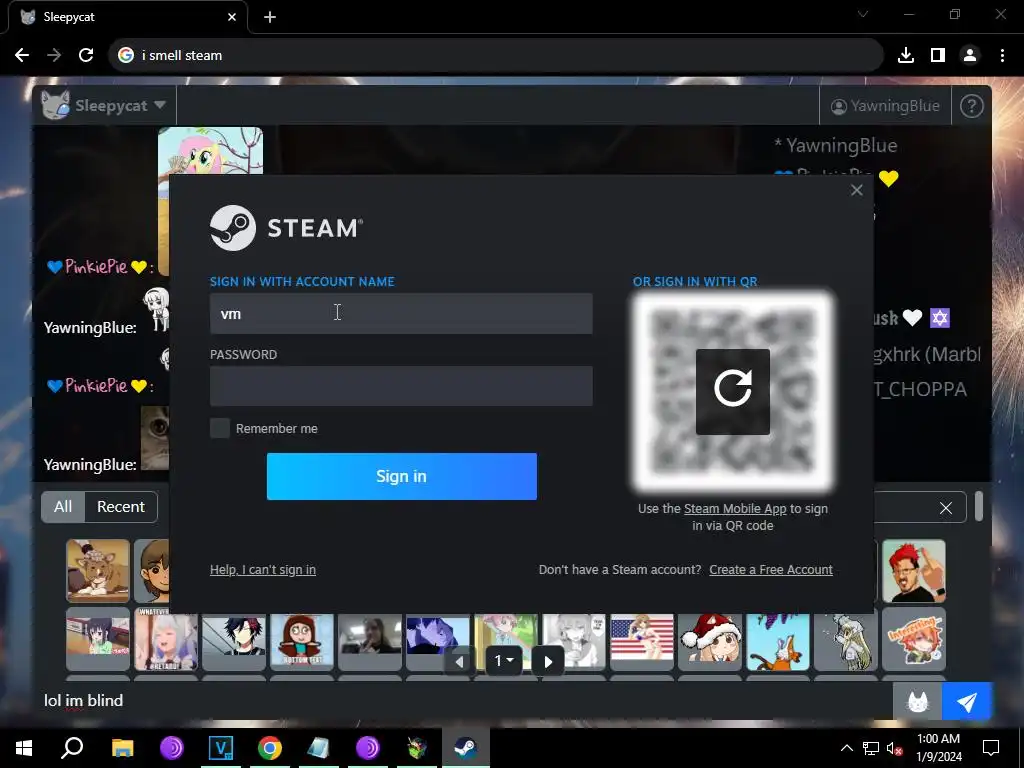This screenshot has height=768, width=1024.
Task: Focus the Steam account name field
Action: click(x=401, y=313)
